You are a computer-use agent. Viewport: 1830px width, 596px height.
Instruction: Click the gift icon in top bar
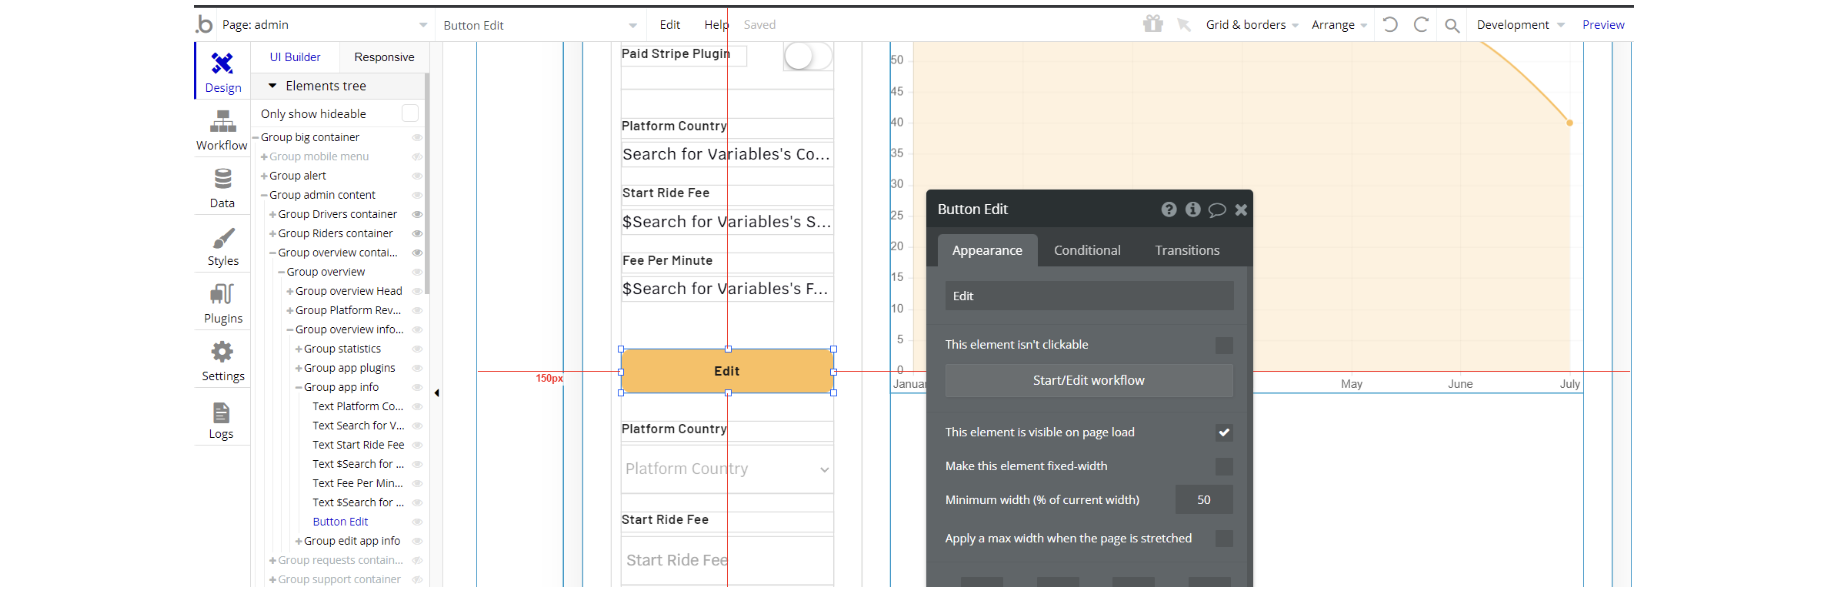tap(1153, 24)
